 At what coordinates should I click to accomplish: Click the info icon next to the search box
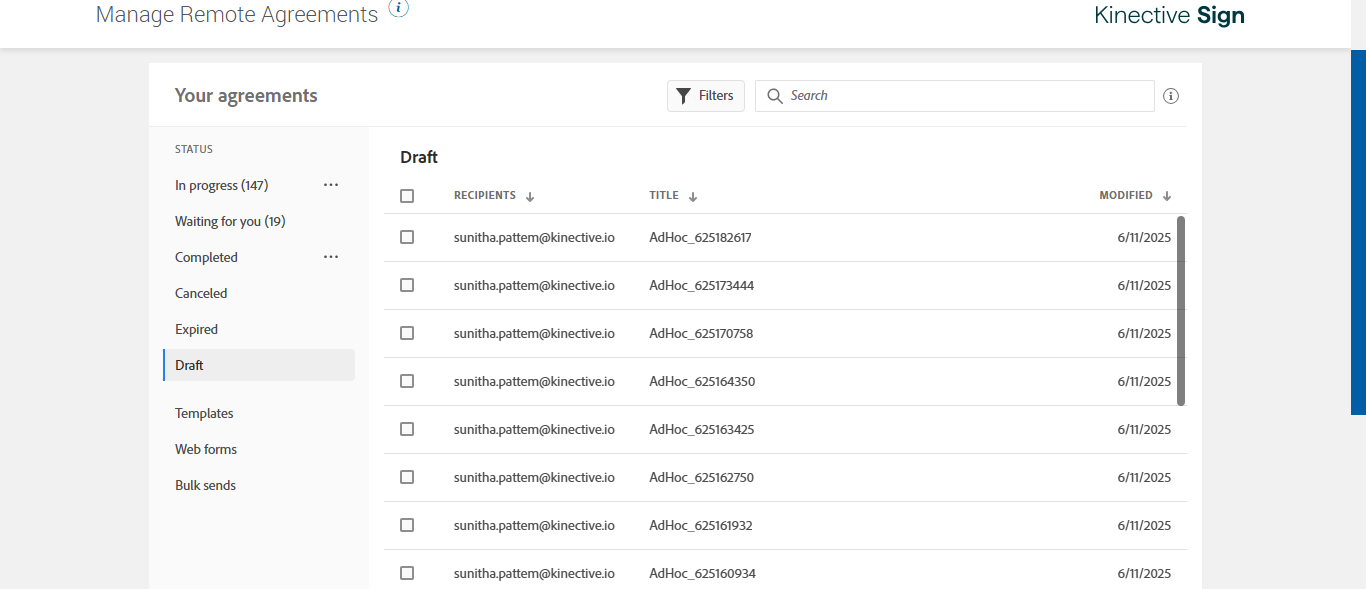point(1171,96)
